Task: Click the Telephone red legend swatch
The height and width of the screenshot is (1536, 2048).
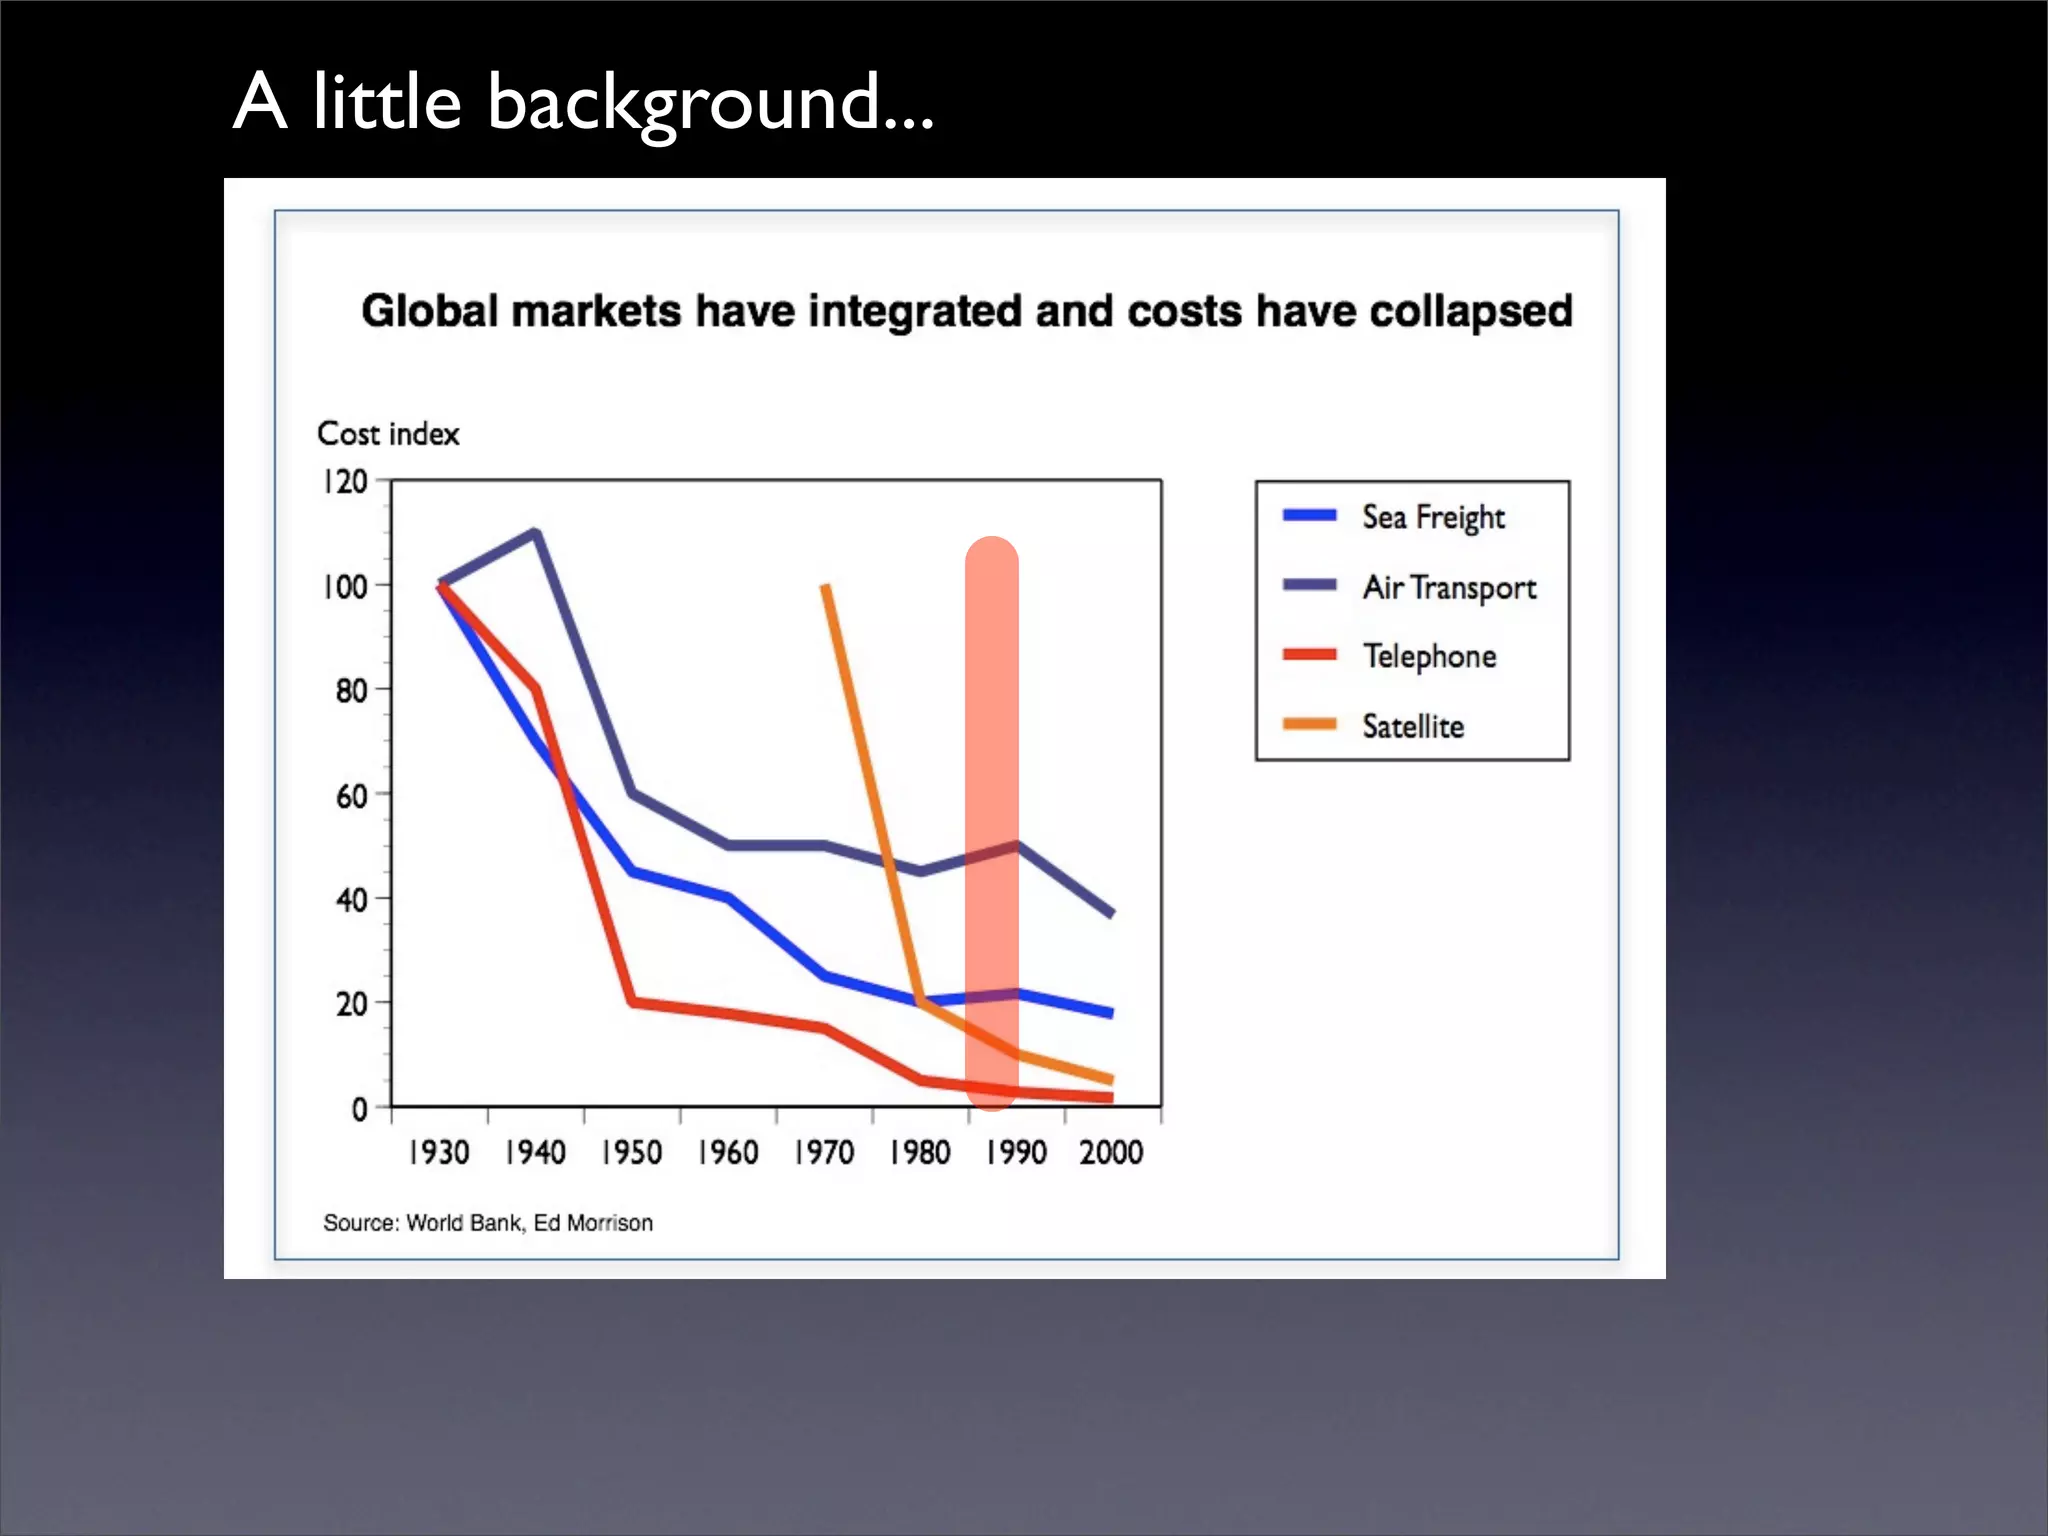Action: click(x=1309, y=655)
